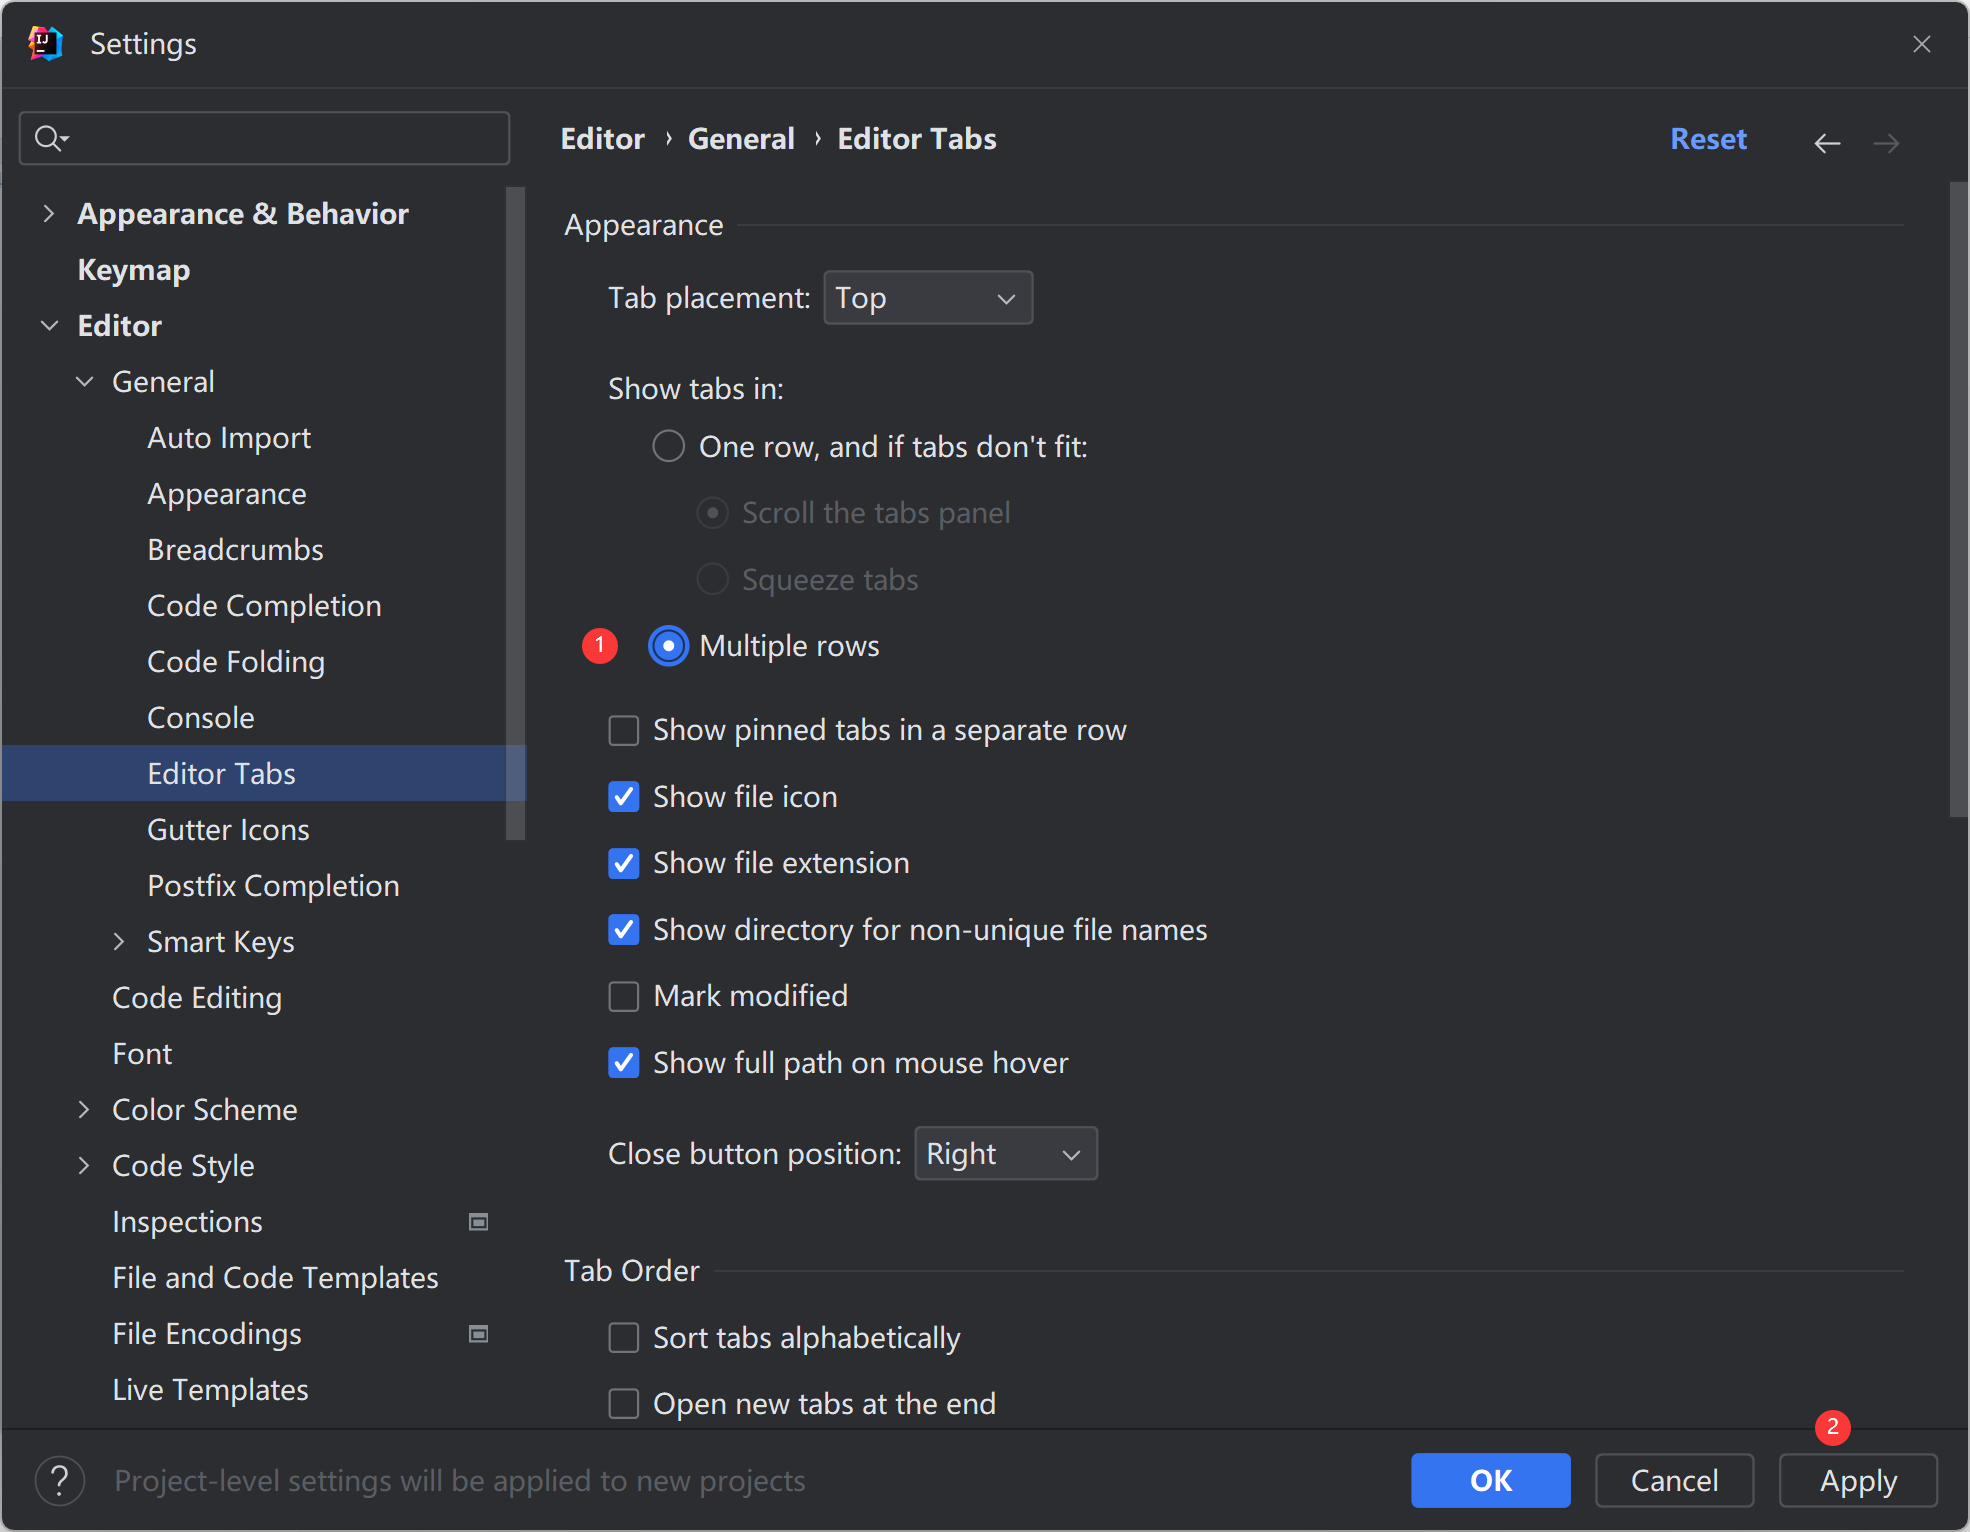
Task: Open File and Code Templates settings
Action: point(275,1278)
